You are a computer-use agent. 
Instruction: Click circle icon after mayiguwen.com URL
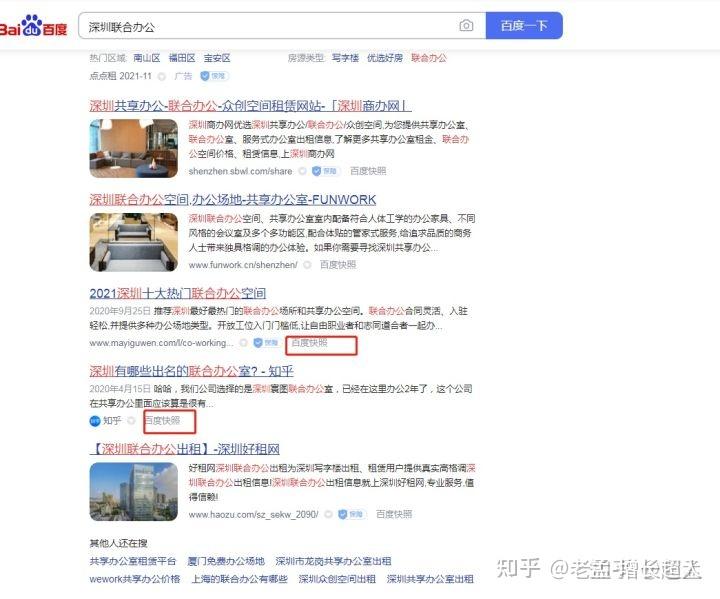coord(243,343)
